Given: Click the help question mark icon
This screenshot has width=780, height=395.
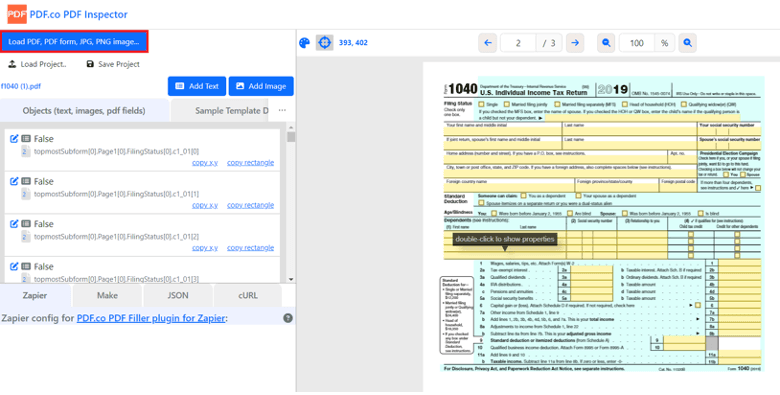Looking at the screenshot, I should (288, 318).
